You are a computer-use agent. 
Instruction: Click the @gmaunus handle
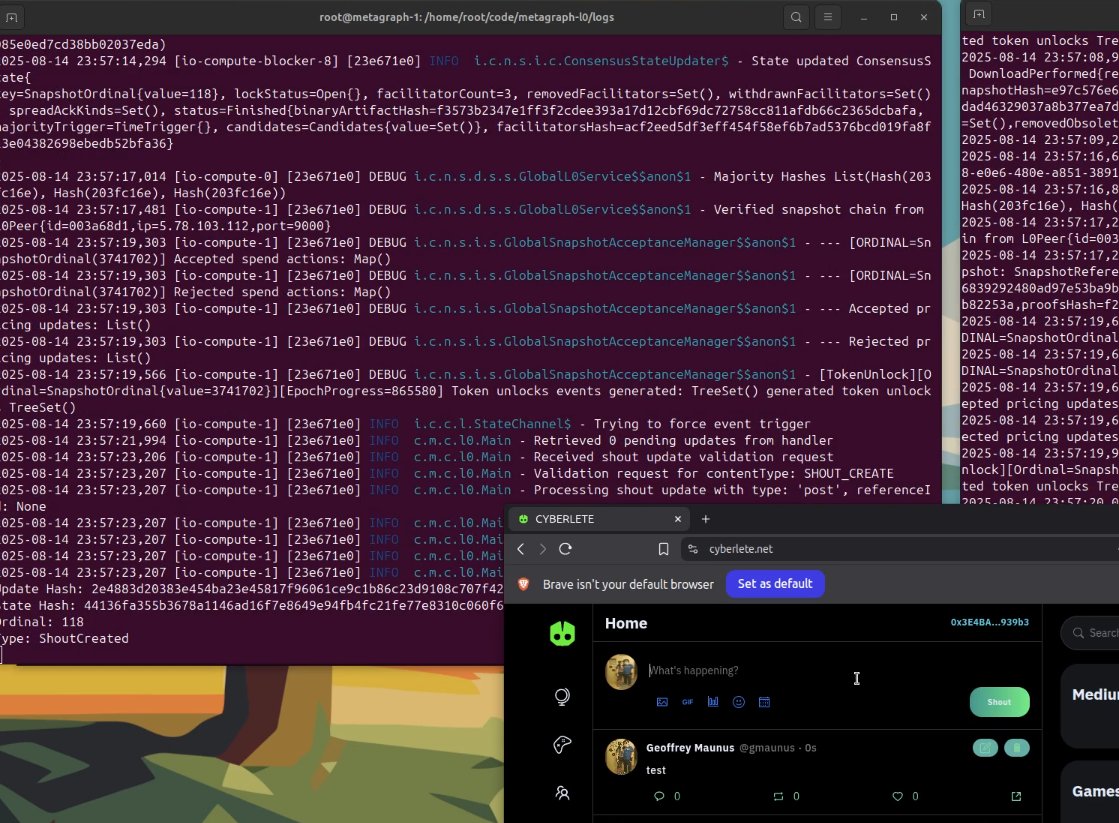(x=766, y=748)
